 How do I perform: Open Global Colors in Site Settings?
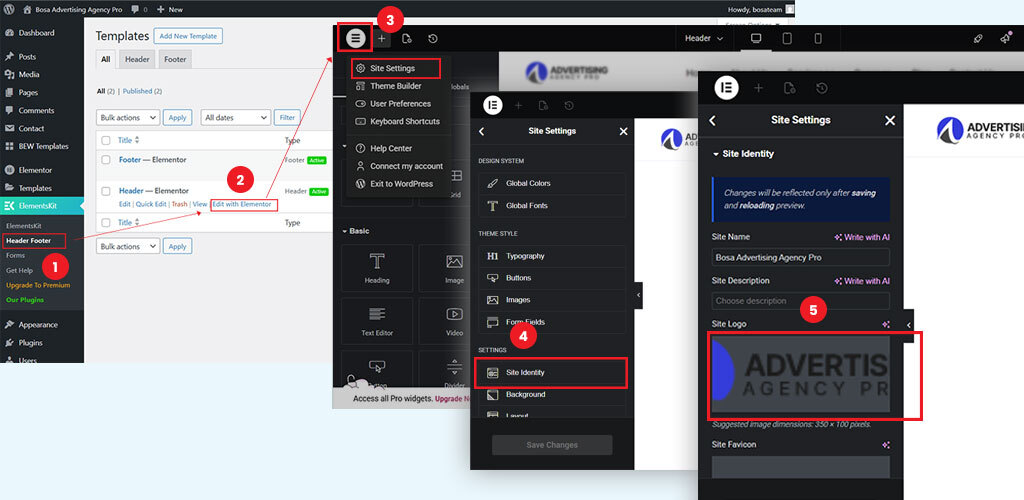point(552,183)
